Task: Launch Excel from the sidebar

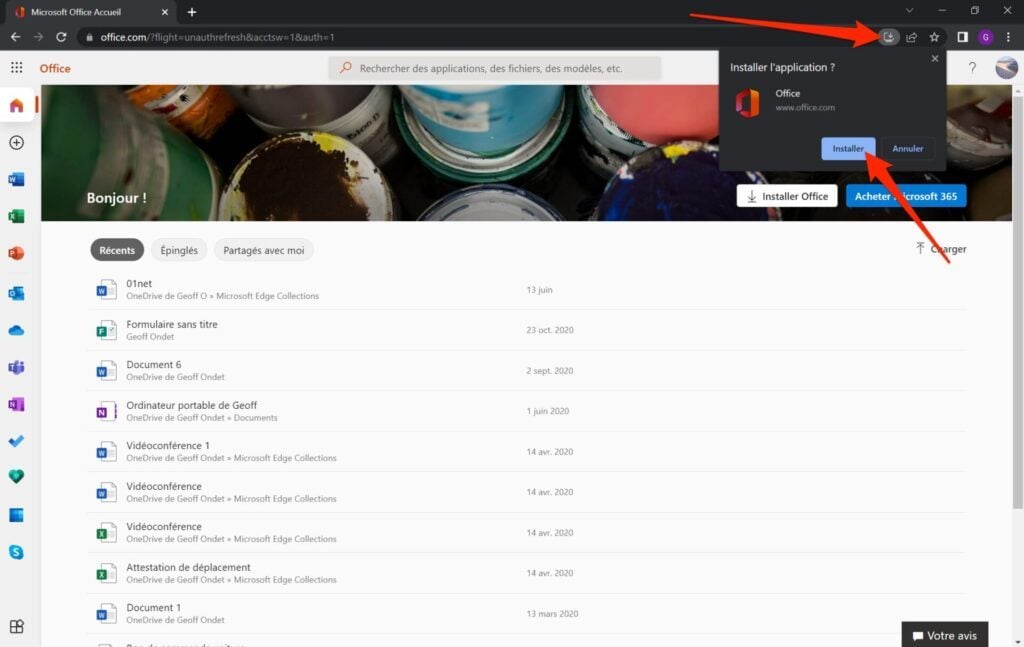Action: 16,216
